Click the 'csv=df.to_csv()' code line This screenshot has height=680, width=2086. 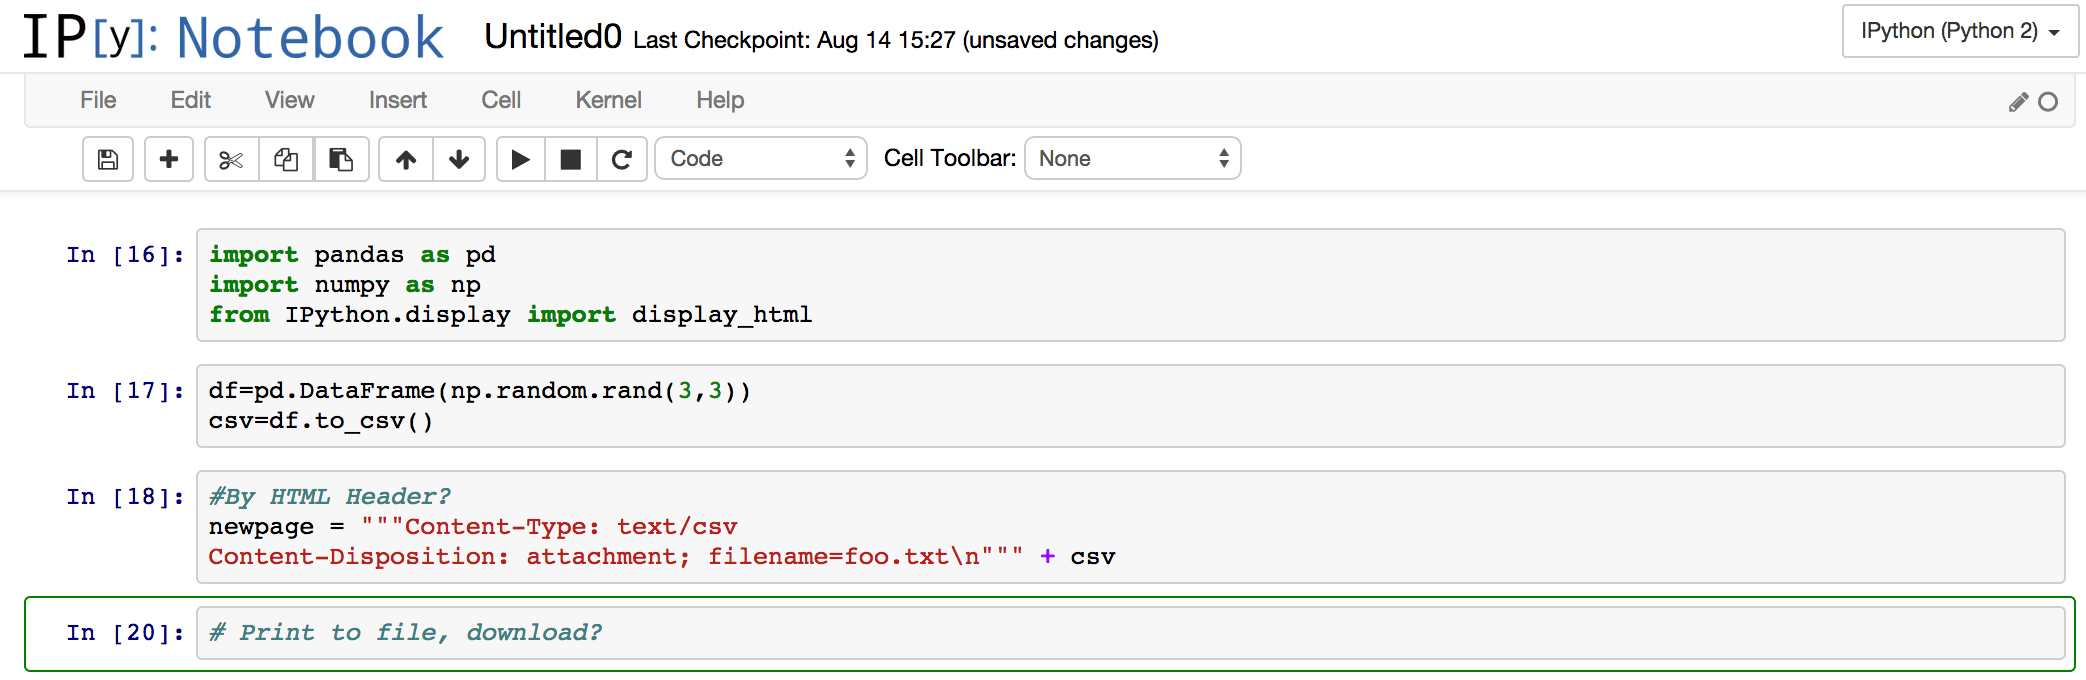[321, 421]
